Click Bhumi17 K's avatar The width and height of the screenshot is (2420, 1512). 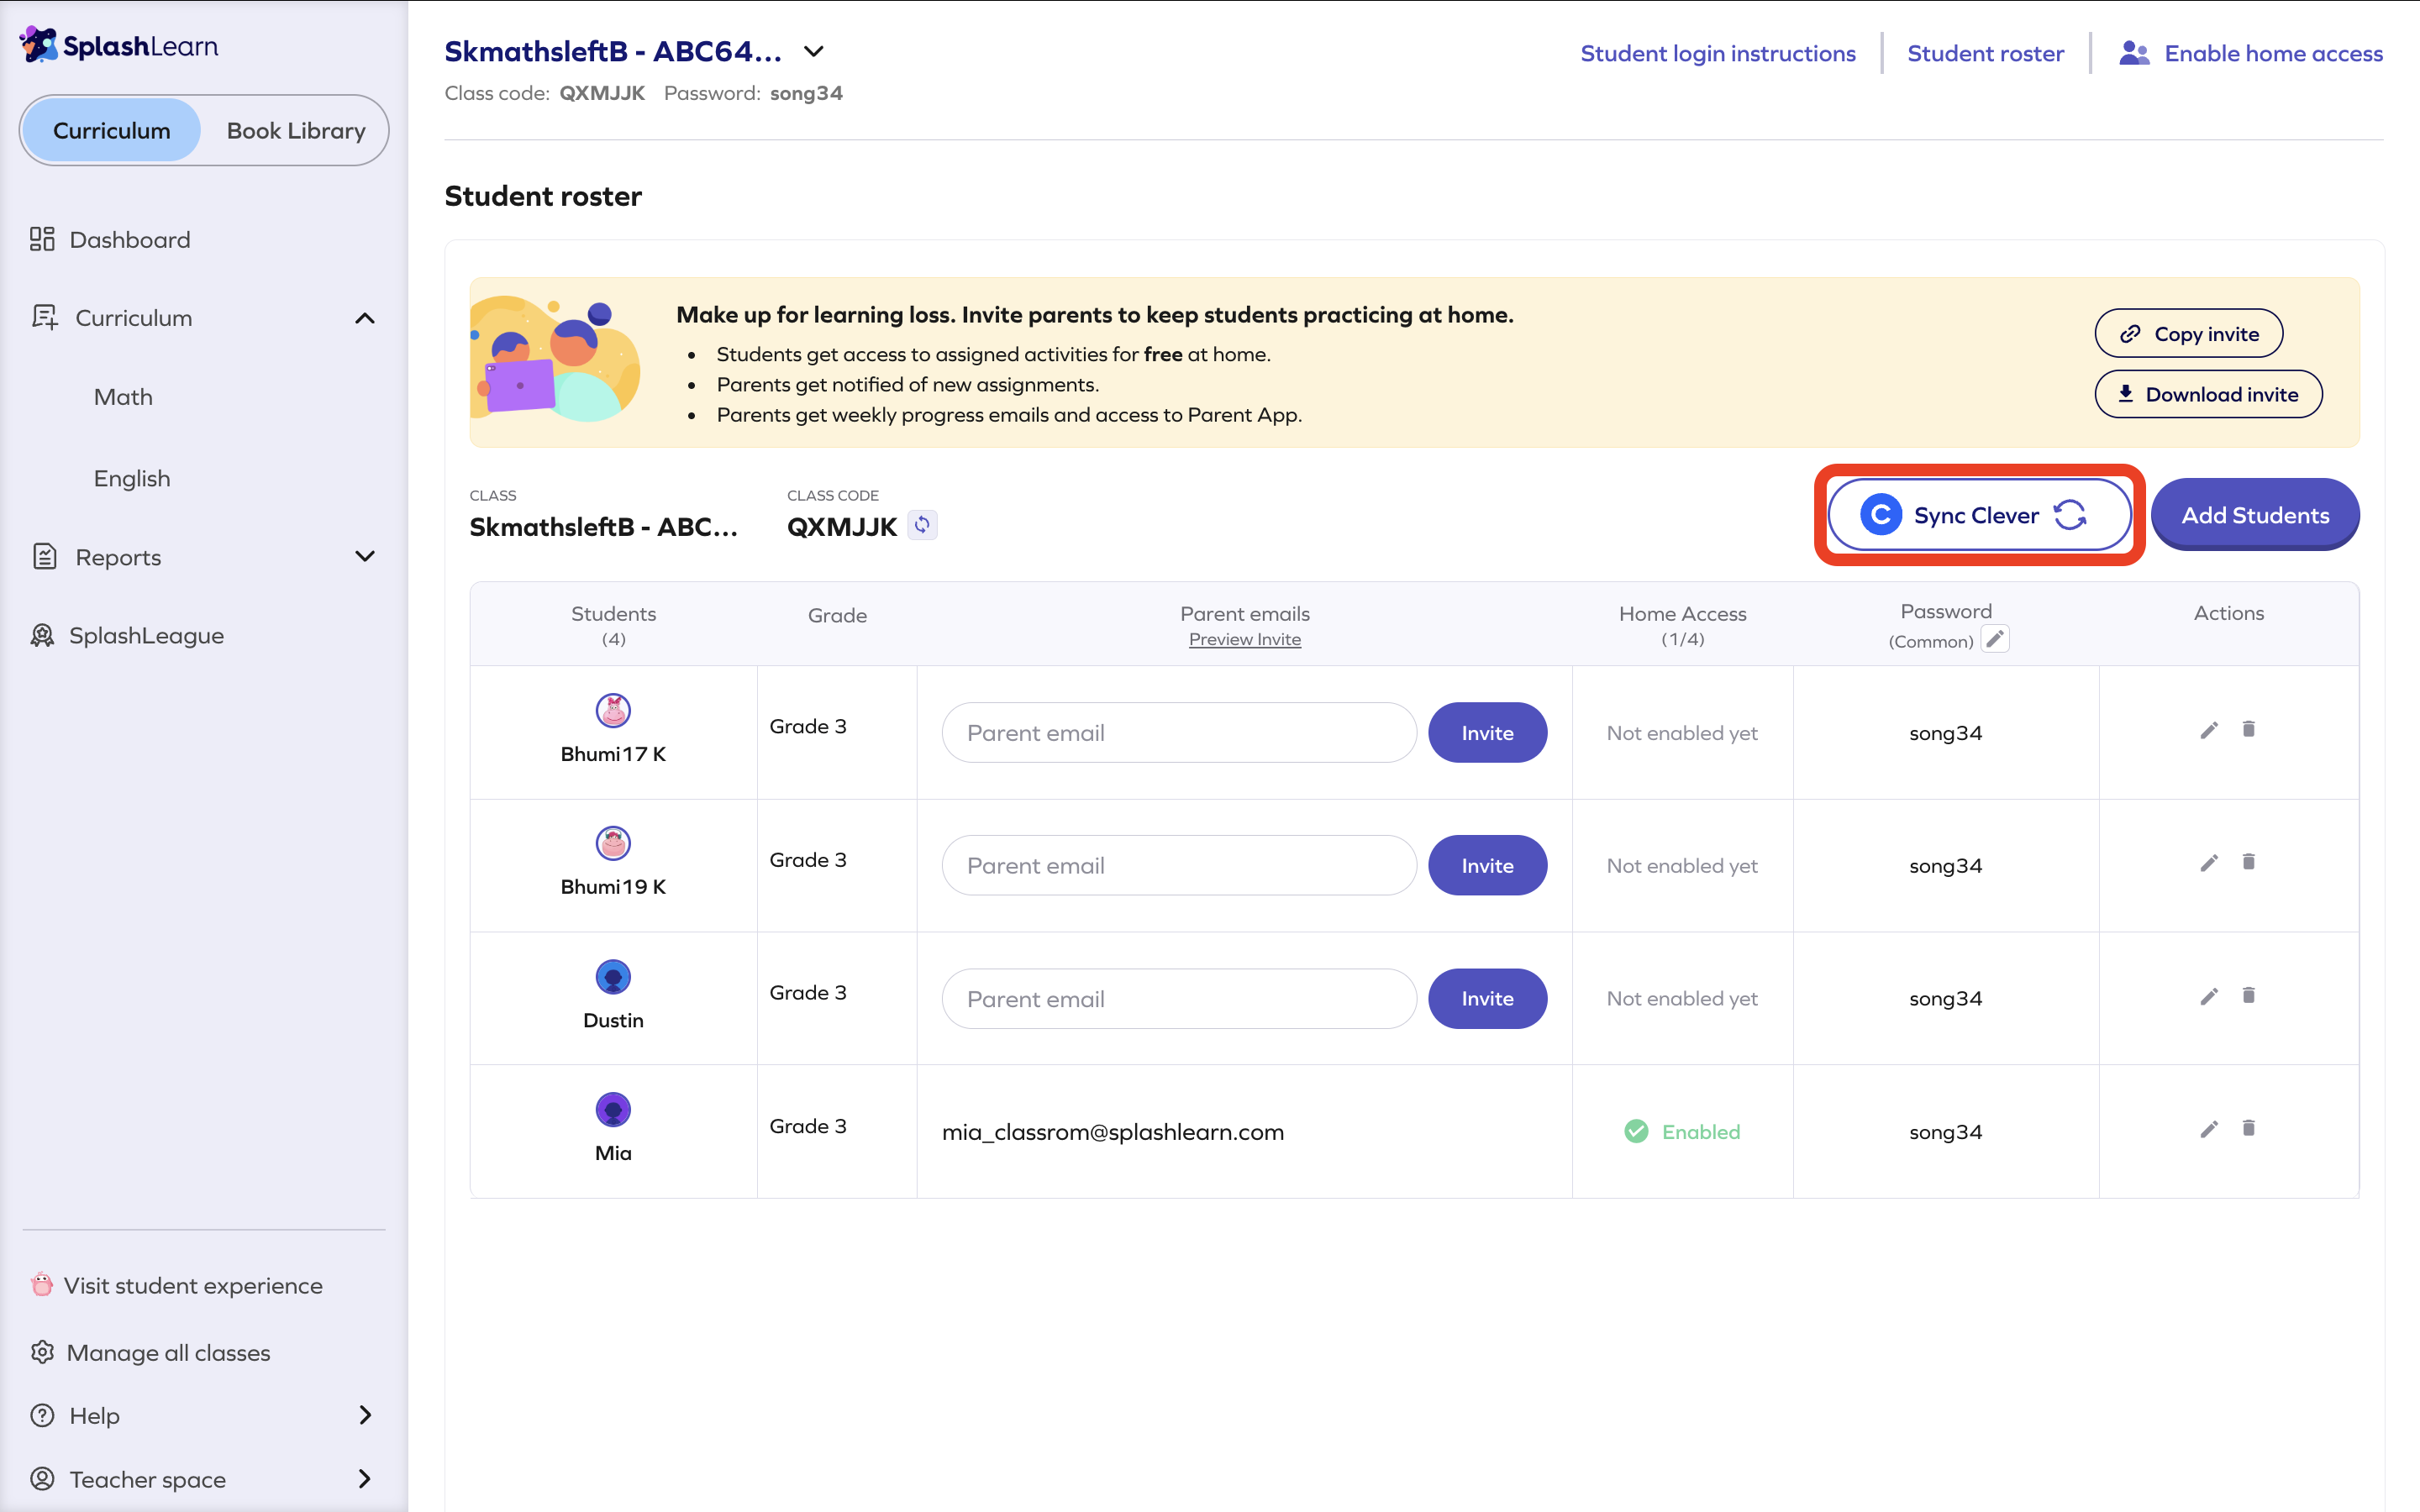click(613, 711)
